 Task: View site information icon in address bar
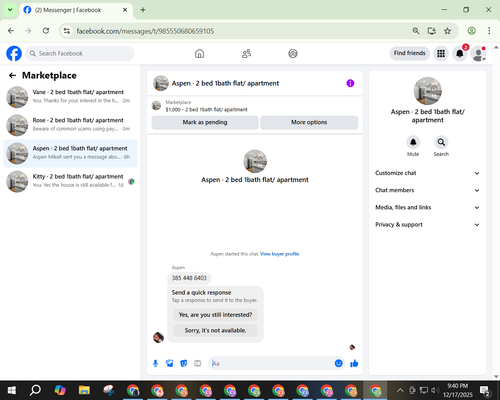coord(67,31)
